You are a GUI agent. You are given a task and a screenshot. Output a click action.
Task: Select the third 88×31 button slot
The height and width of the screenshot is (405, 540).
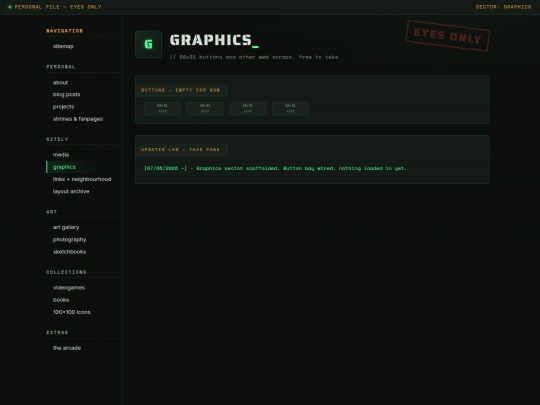[248, 108]
